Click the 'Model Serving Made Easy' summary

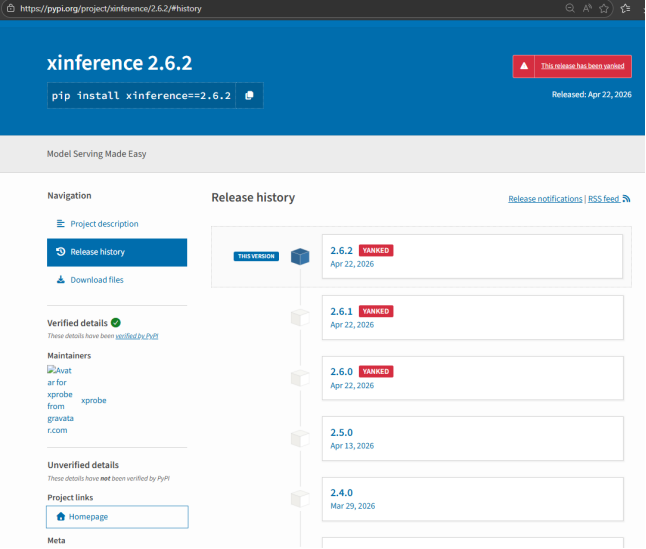click(96, 154)
